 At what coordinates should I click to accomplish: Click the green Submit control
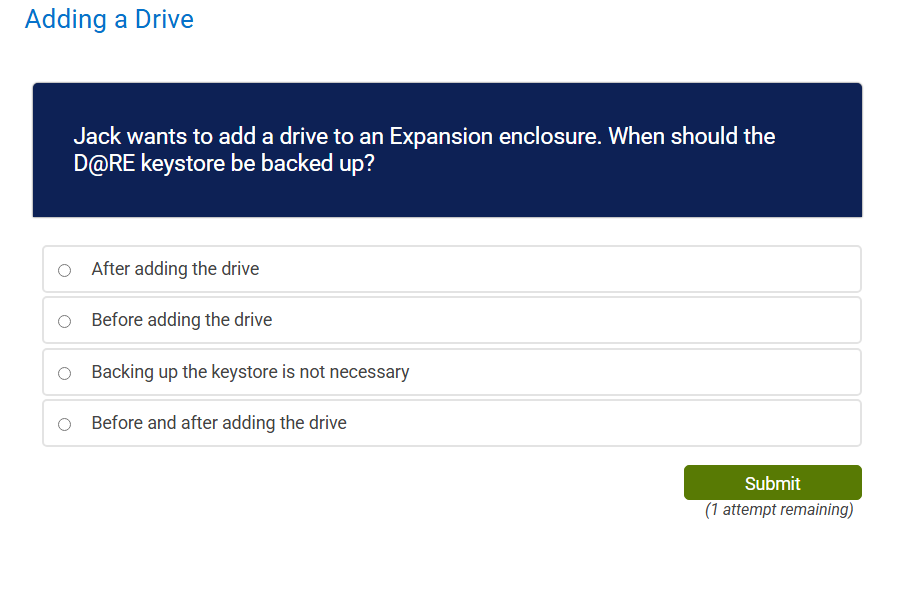[771, 482]
